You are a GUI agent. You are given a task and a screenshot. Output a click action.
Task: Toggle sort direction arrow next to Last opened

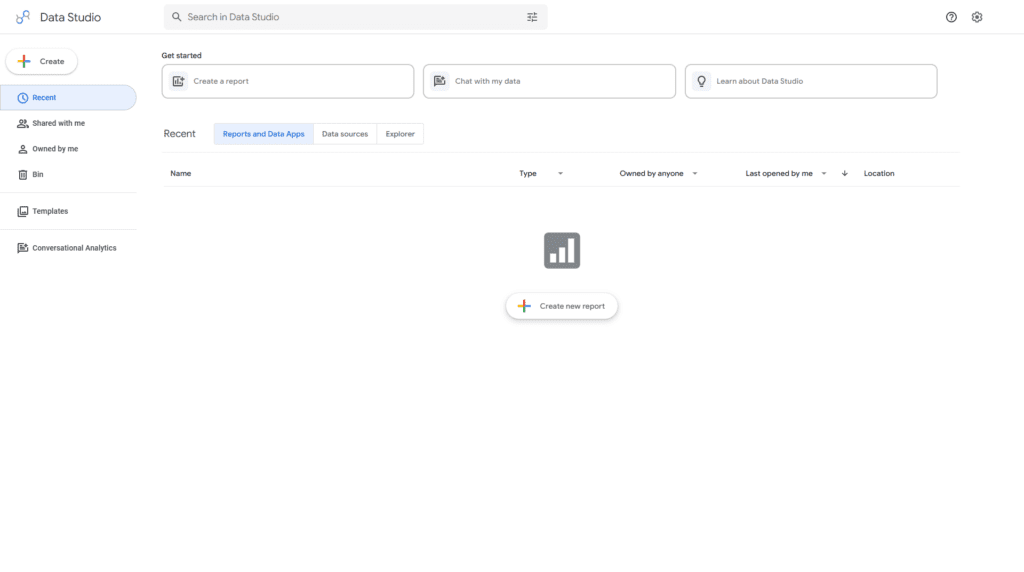(x=844, y=174)
